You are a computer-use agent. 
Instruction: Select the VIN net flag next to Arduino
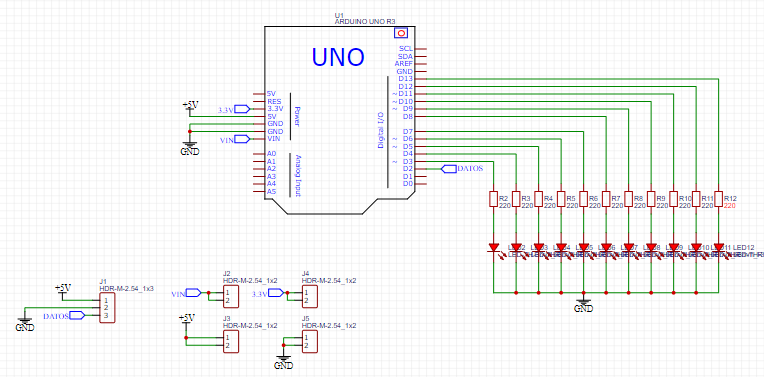click(242, 139)
